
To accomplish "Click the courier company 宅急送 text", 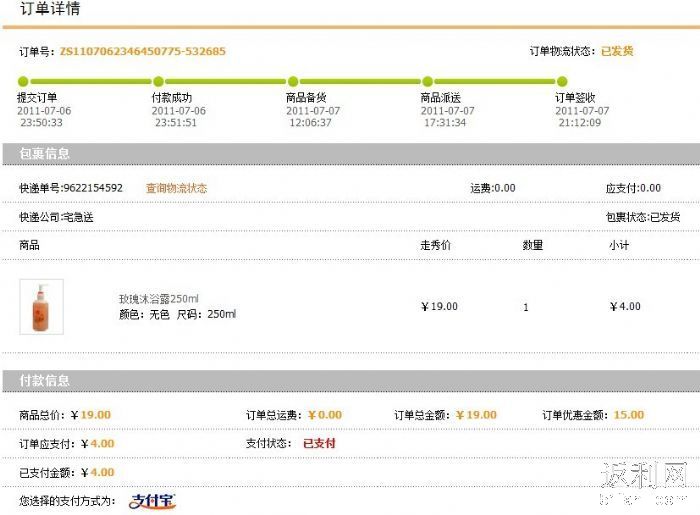I will [x=78, y=217].
